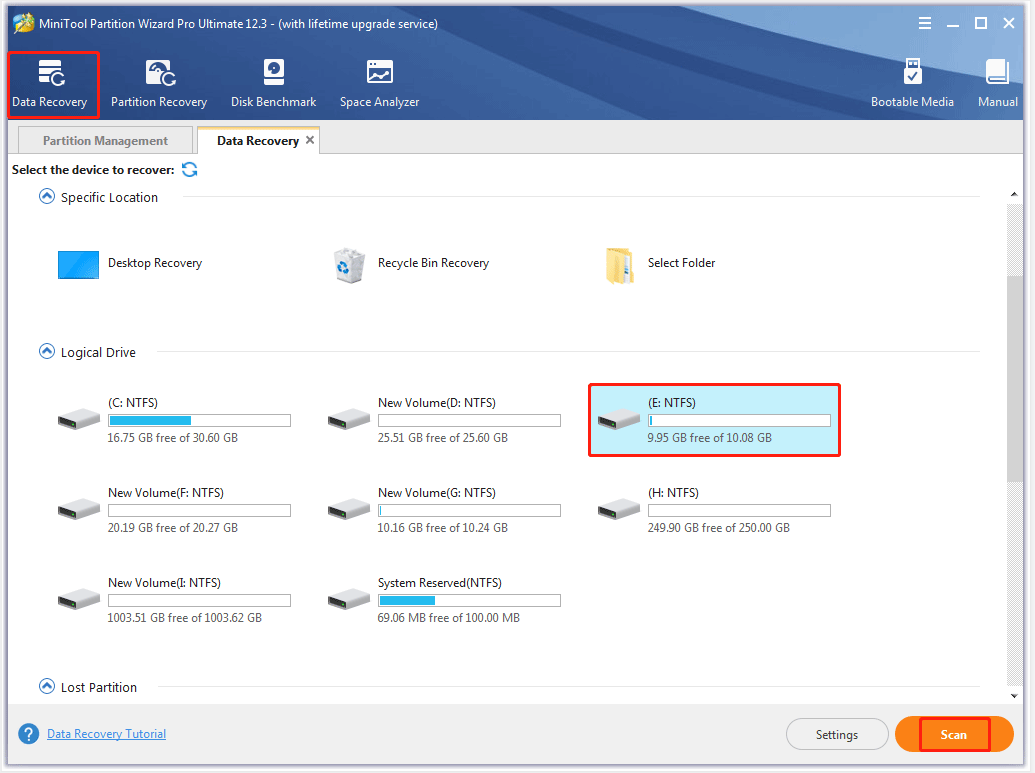Select New Volume F: drive icon
Image resolution: width=1035 pixels, height=773 pixels.
pyautogui.click(x=79, y=509)
